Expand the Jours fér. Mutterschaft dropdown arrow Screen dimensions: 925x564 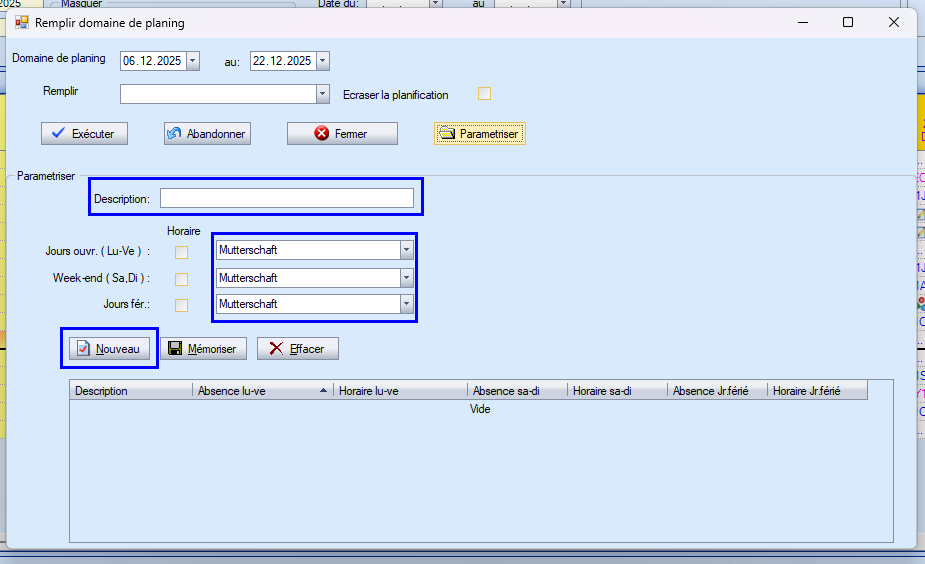406,304
